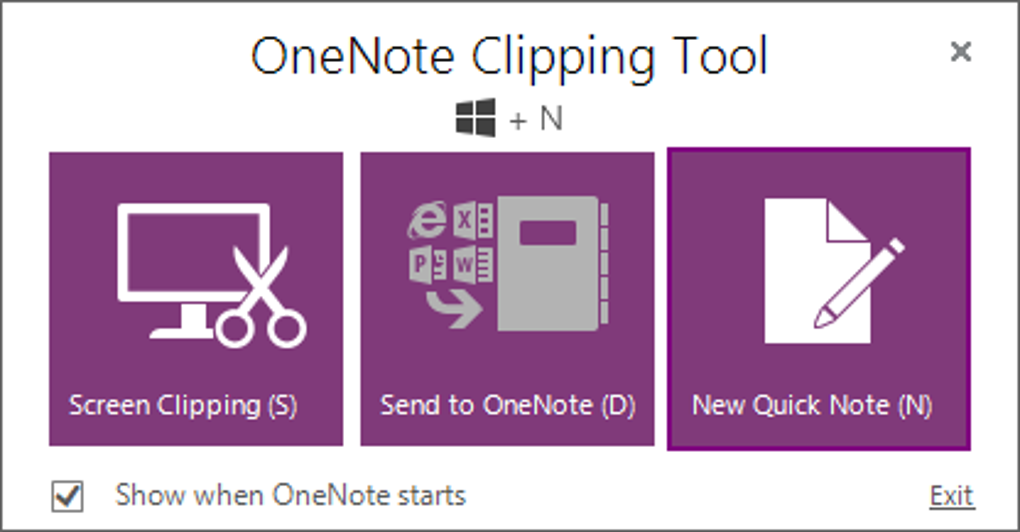The image size is (1020, 532).
Task: Close the OneNote Clipping Tool window
Action: point(960,52)
